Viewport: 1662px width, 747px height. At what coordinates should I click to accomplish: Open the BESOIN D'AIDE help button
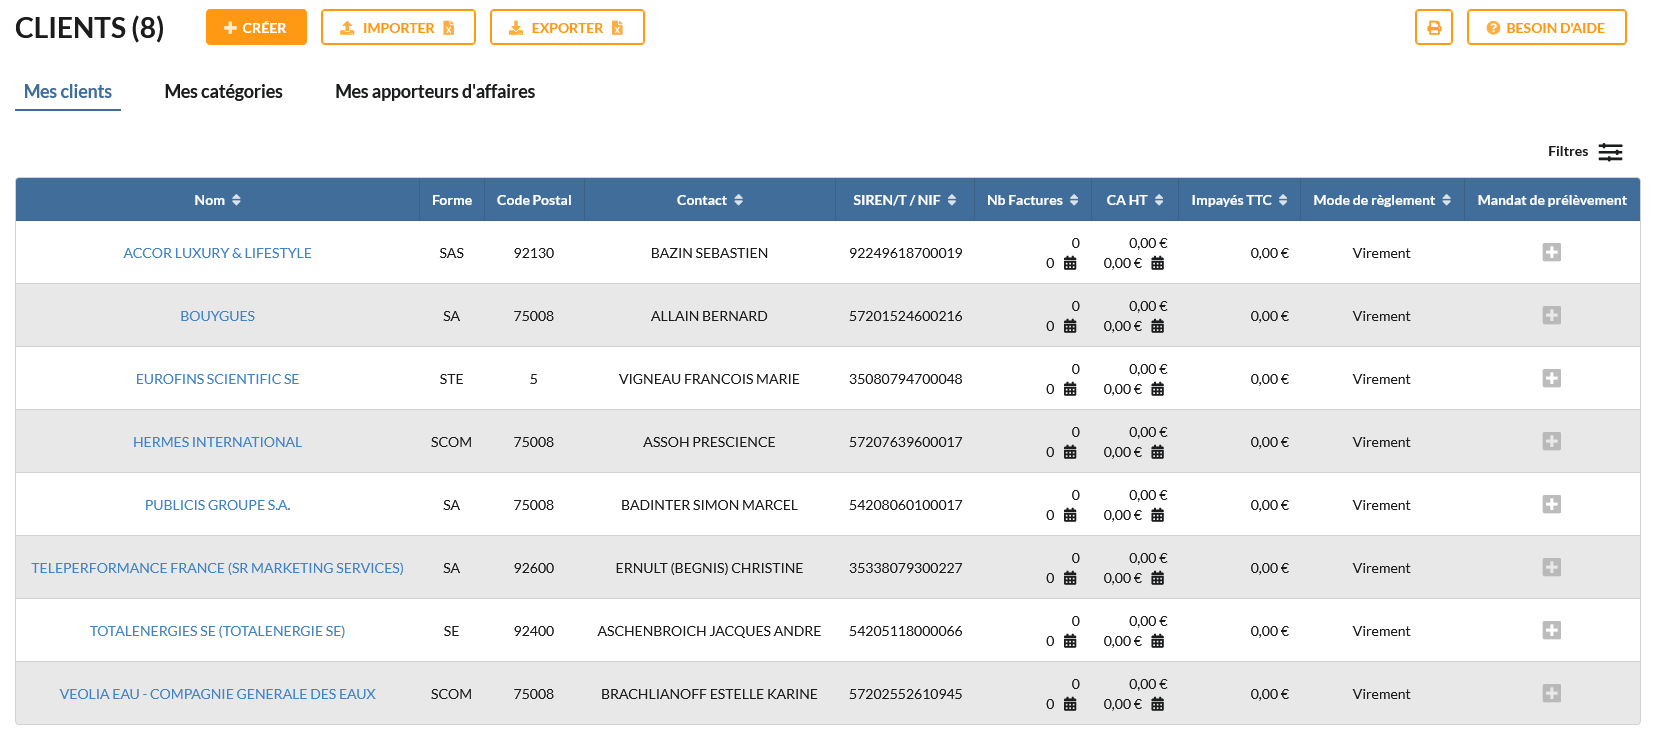pos(1546,27)
